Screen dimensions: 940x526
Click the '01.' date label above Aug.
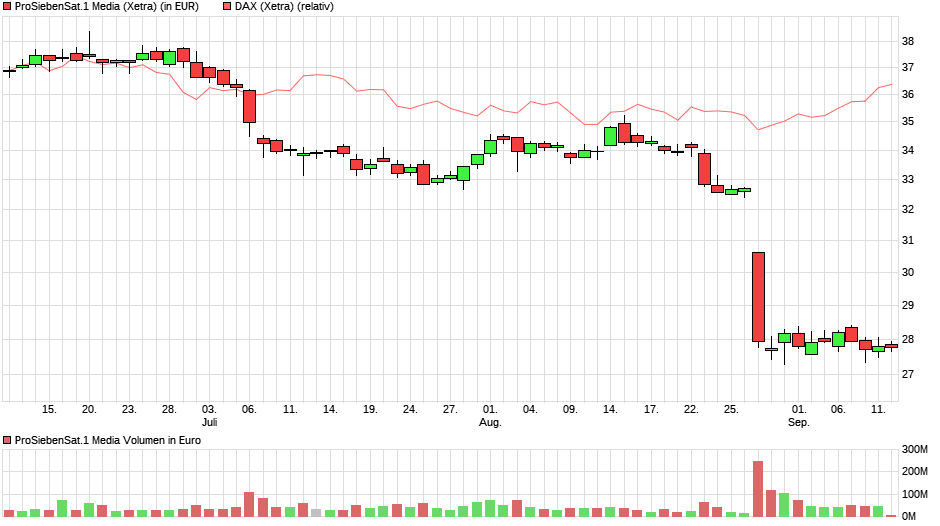pyautogui.click(x=490, y=409)
